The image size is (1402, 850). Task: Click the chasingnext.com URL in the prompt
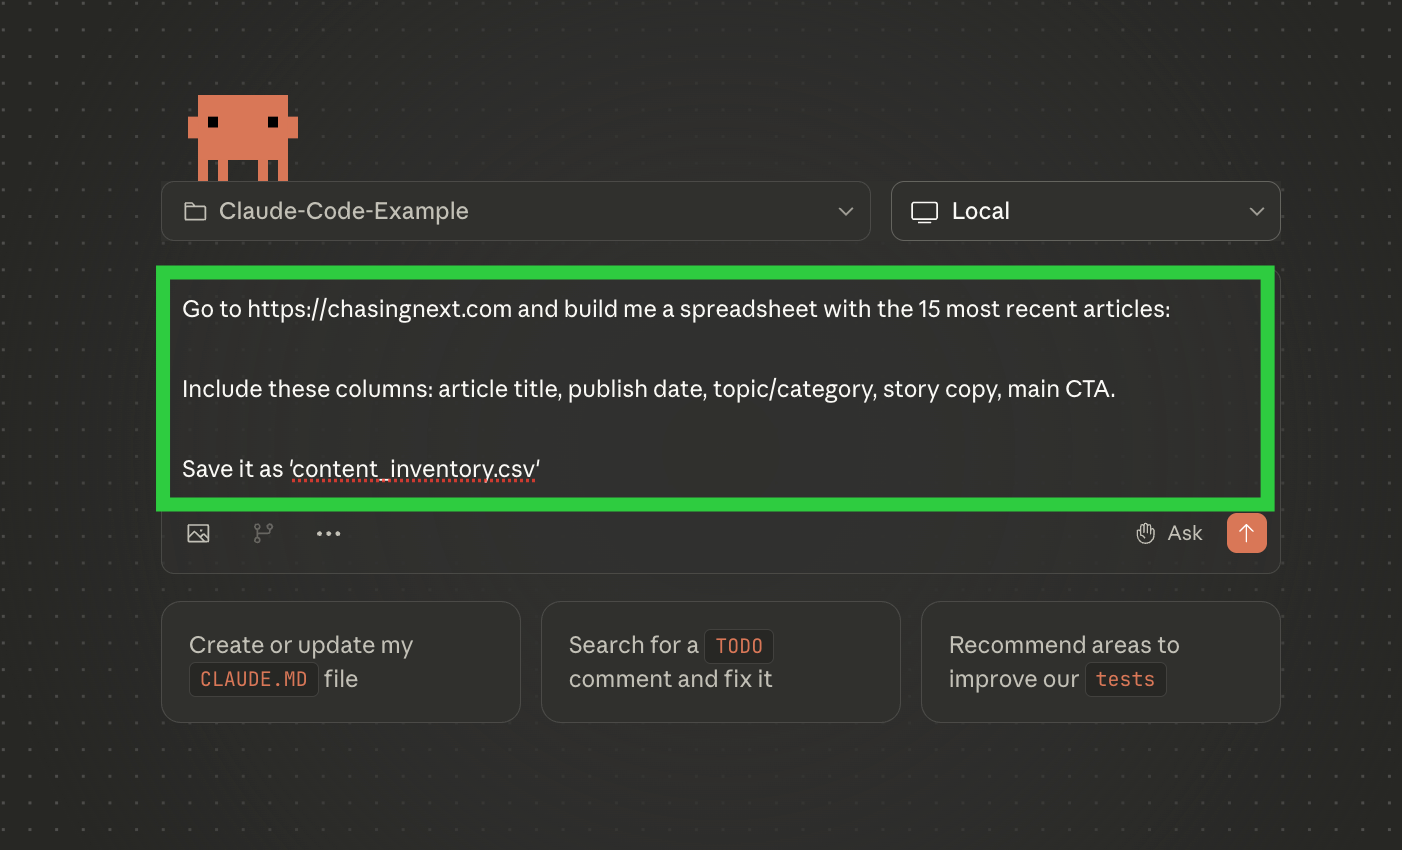380,309
